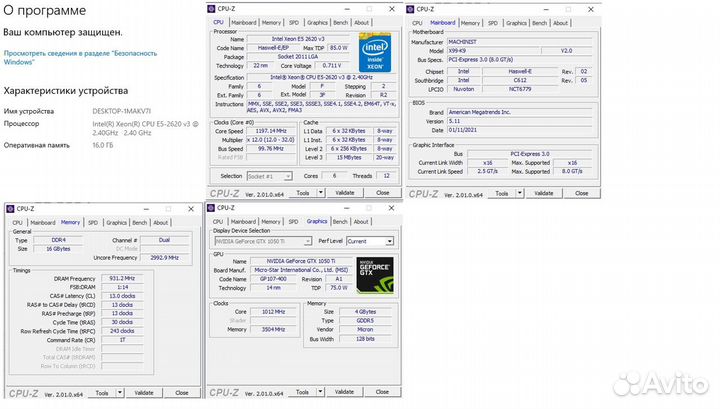720x409 pixels.
Task: Click Close button at bottom of CPU window
Action: (382, 193)
